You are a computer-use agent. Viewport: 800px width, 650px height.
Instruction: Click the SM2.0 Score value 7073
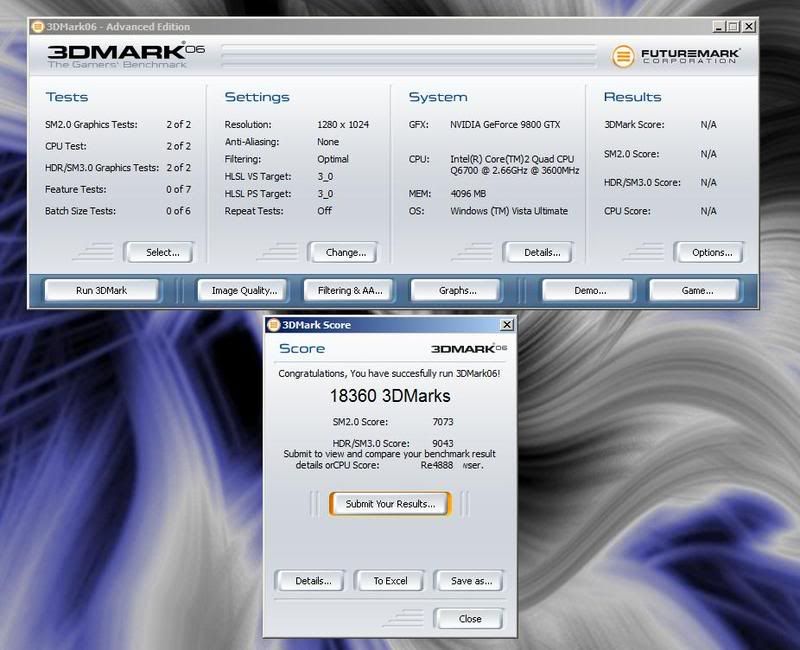(x=442, y=422)
